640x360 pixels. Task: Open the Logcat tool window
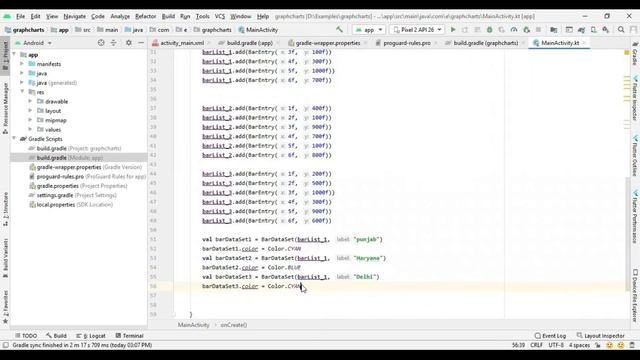(91, 336)
